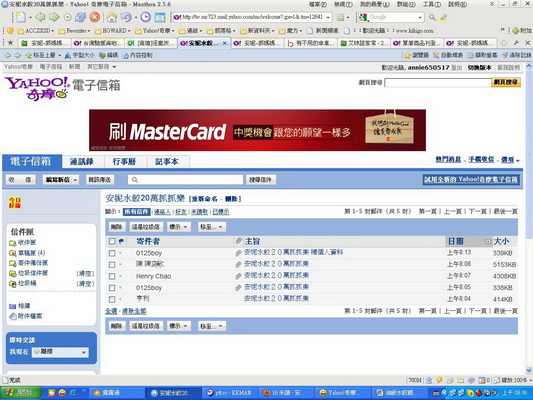This screenshot has width=533, height=400.
Task: Click the search mail button
Action: pos(260,180)
